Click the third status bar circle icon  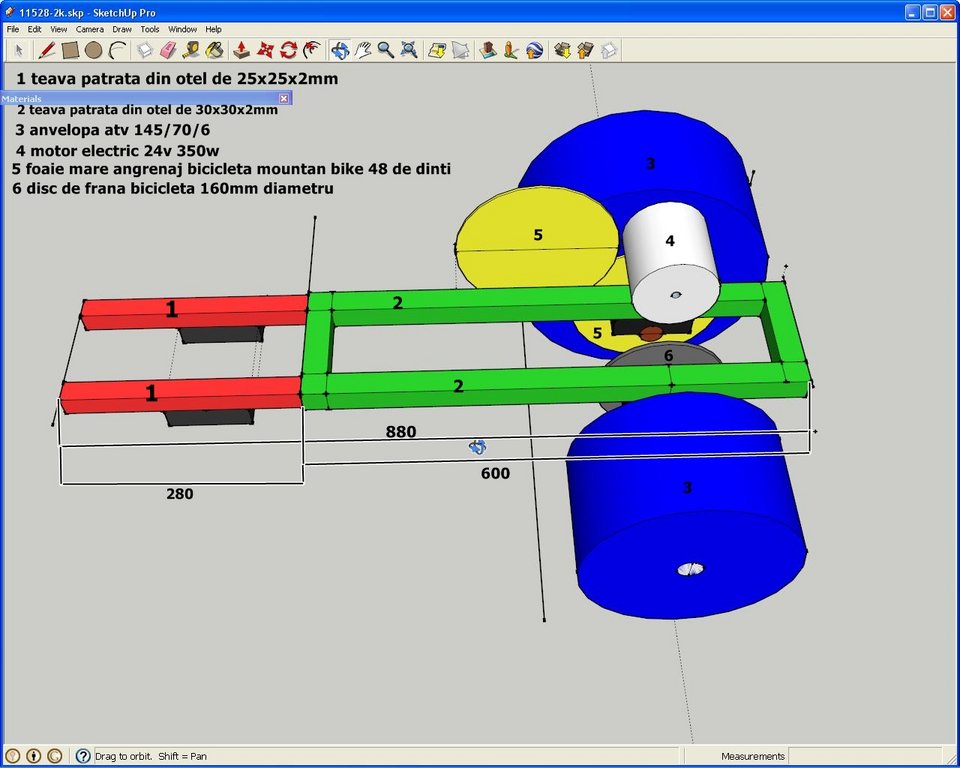pos(54,756)
